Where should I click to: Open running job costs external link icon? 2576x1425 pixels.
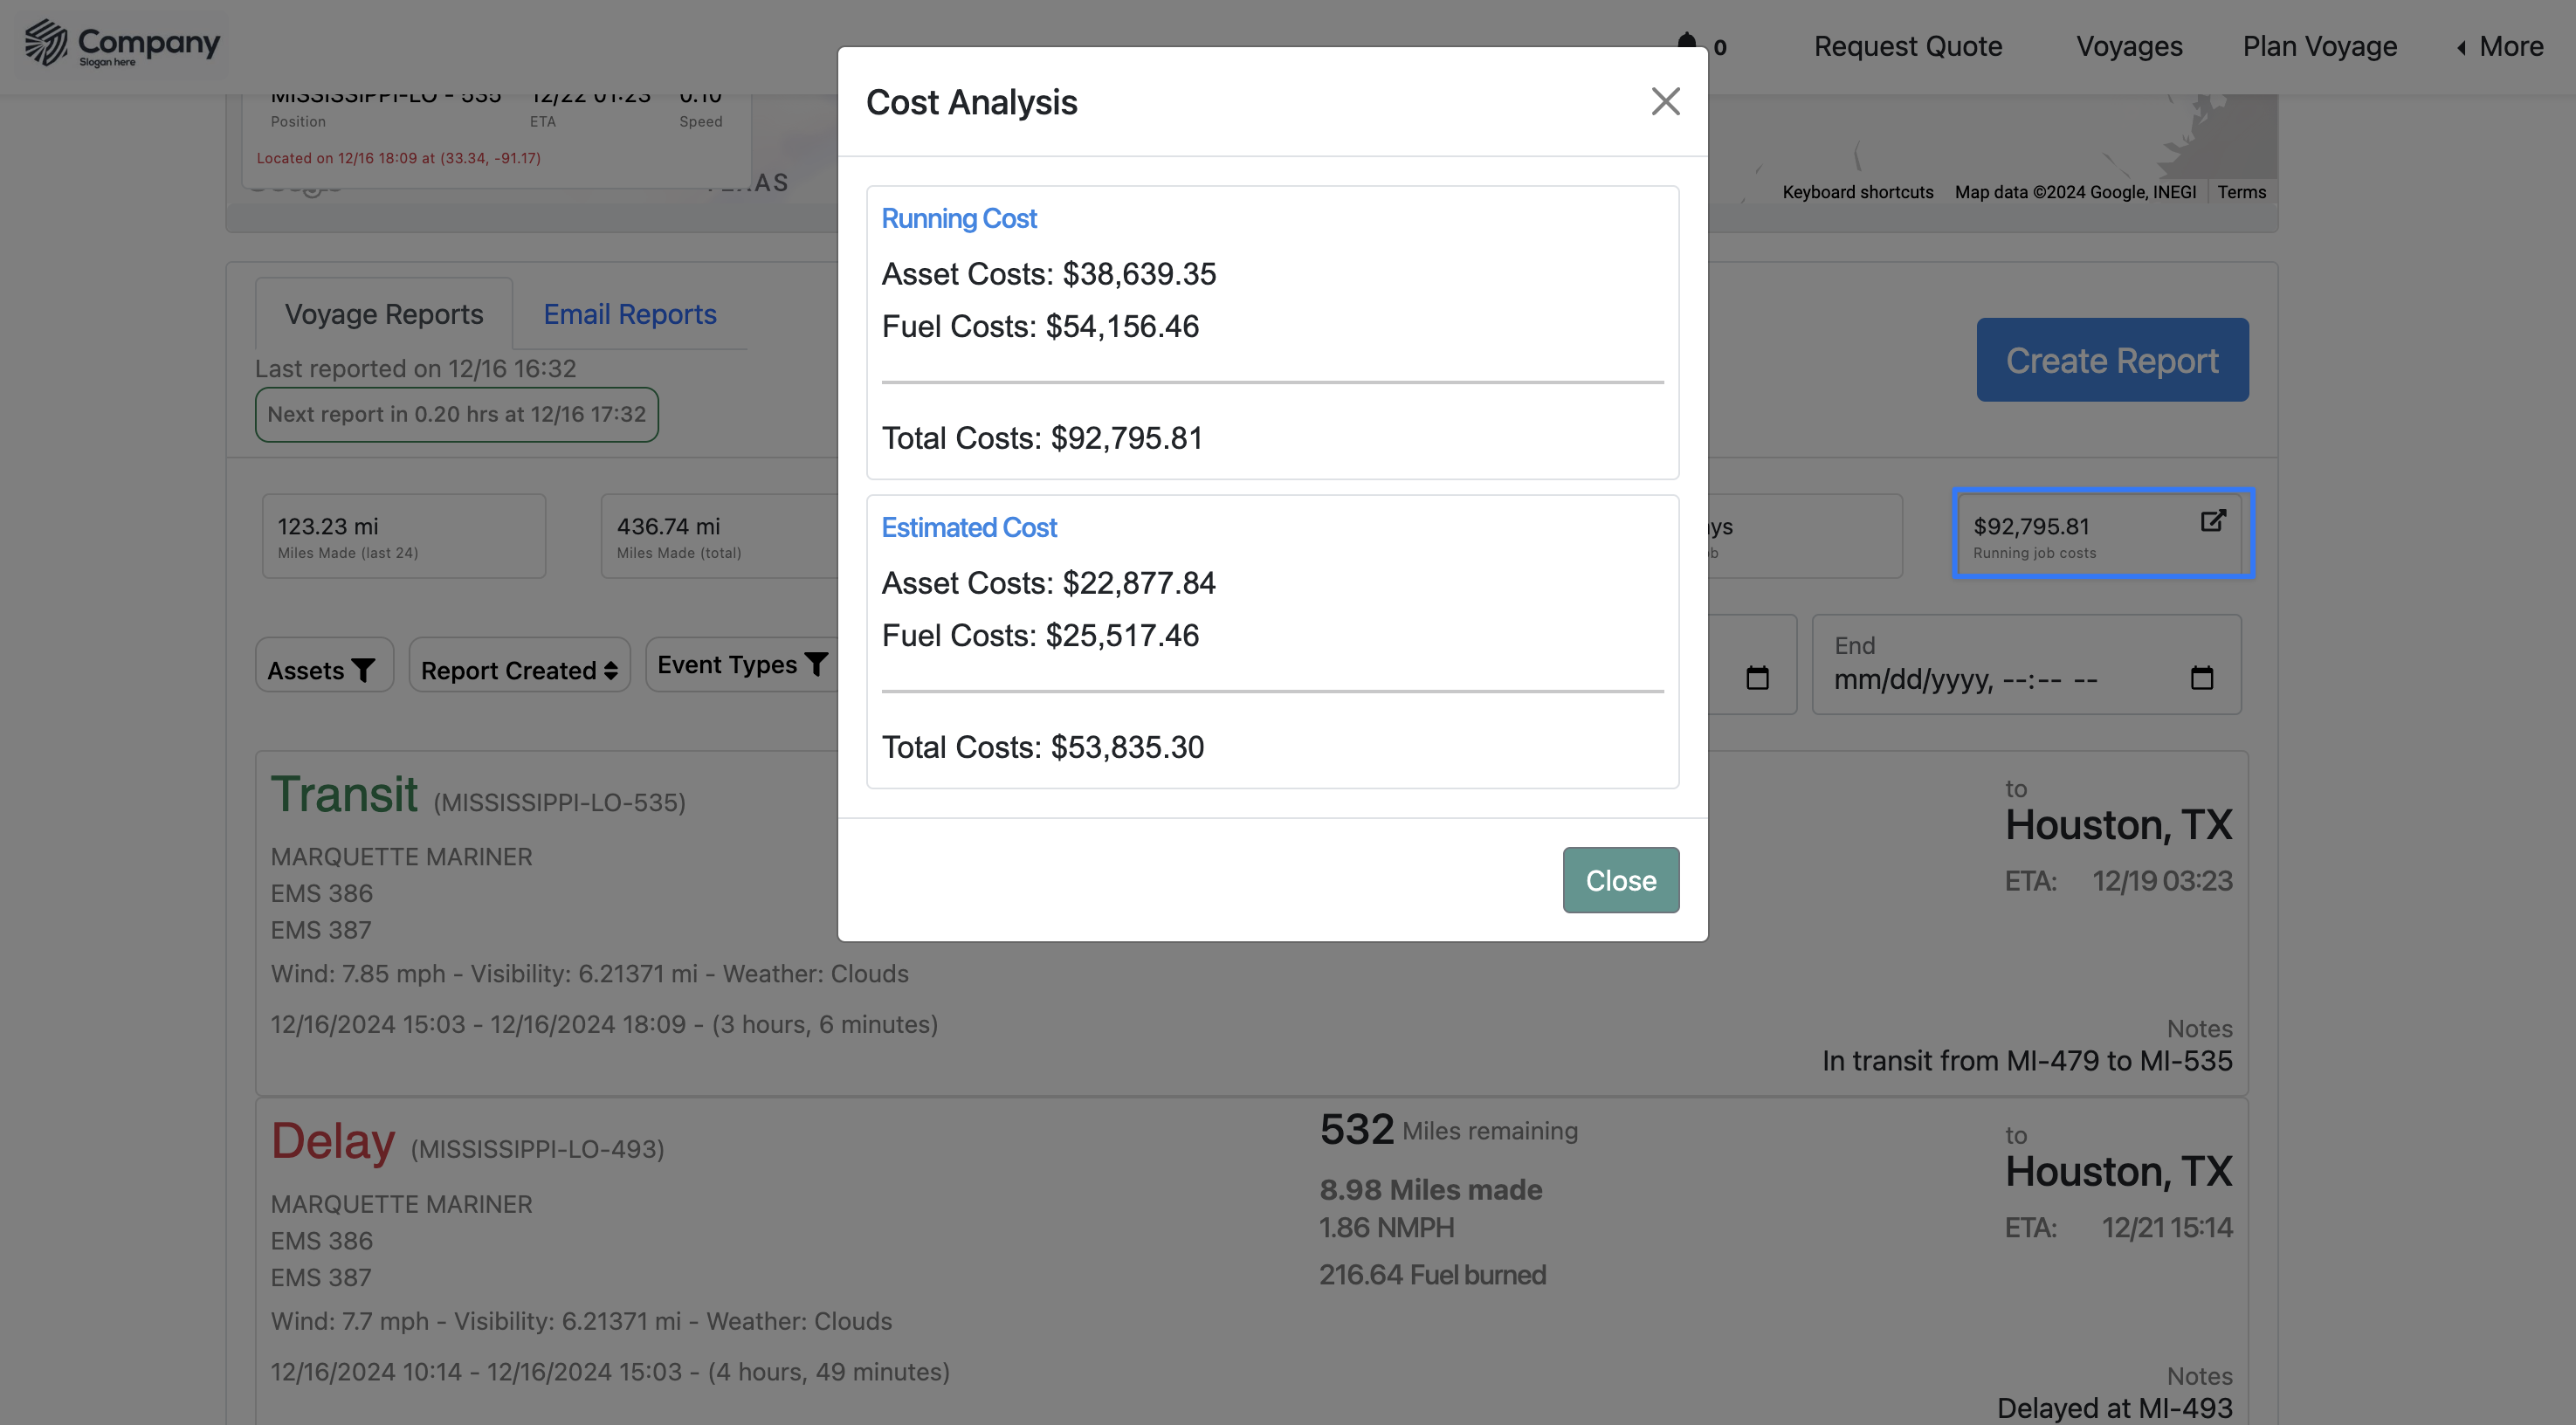tap(2212, 521)
